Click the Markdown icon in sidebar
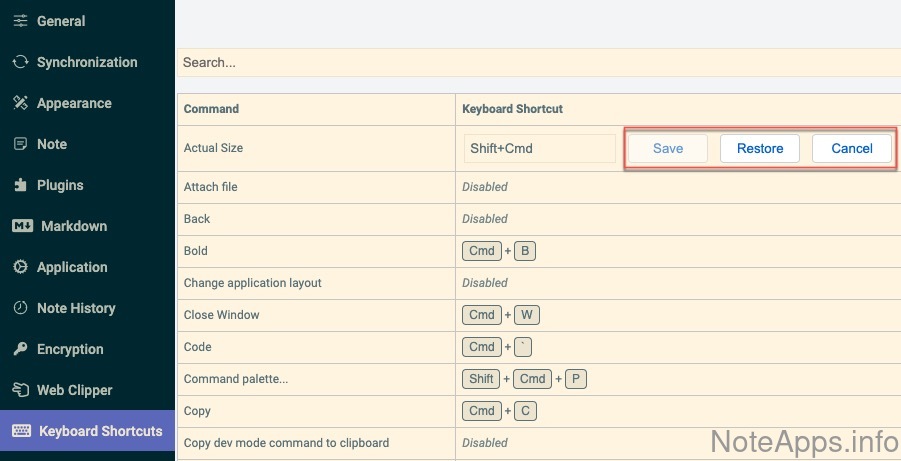 (22, 226)
